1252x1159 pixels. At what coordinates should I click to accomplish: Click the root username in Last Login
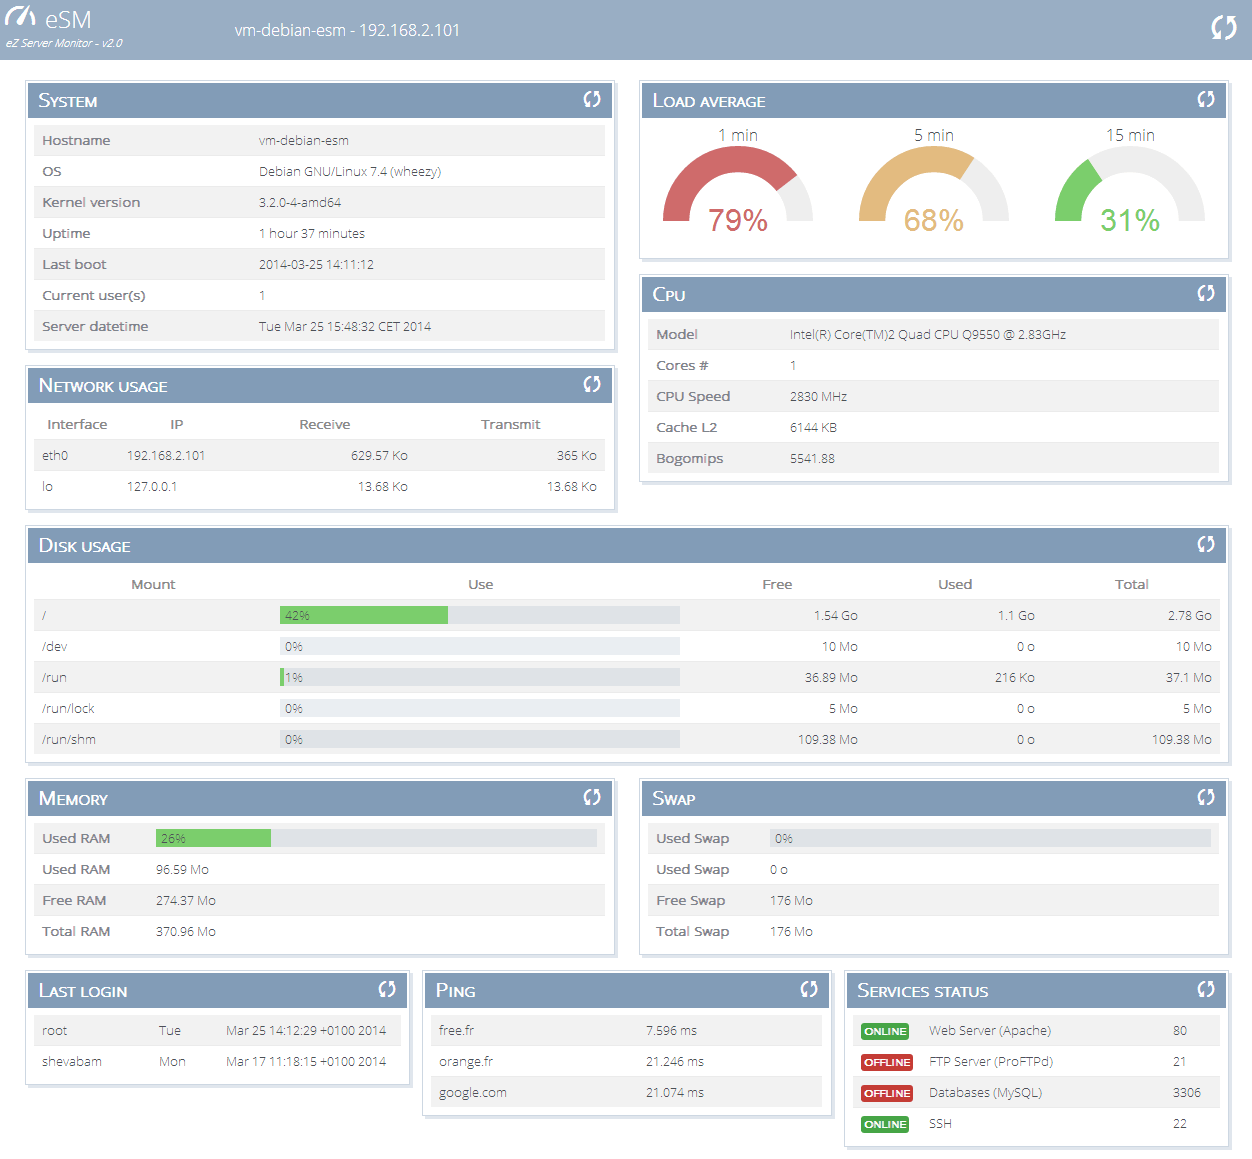click(x=55, y=1031)
